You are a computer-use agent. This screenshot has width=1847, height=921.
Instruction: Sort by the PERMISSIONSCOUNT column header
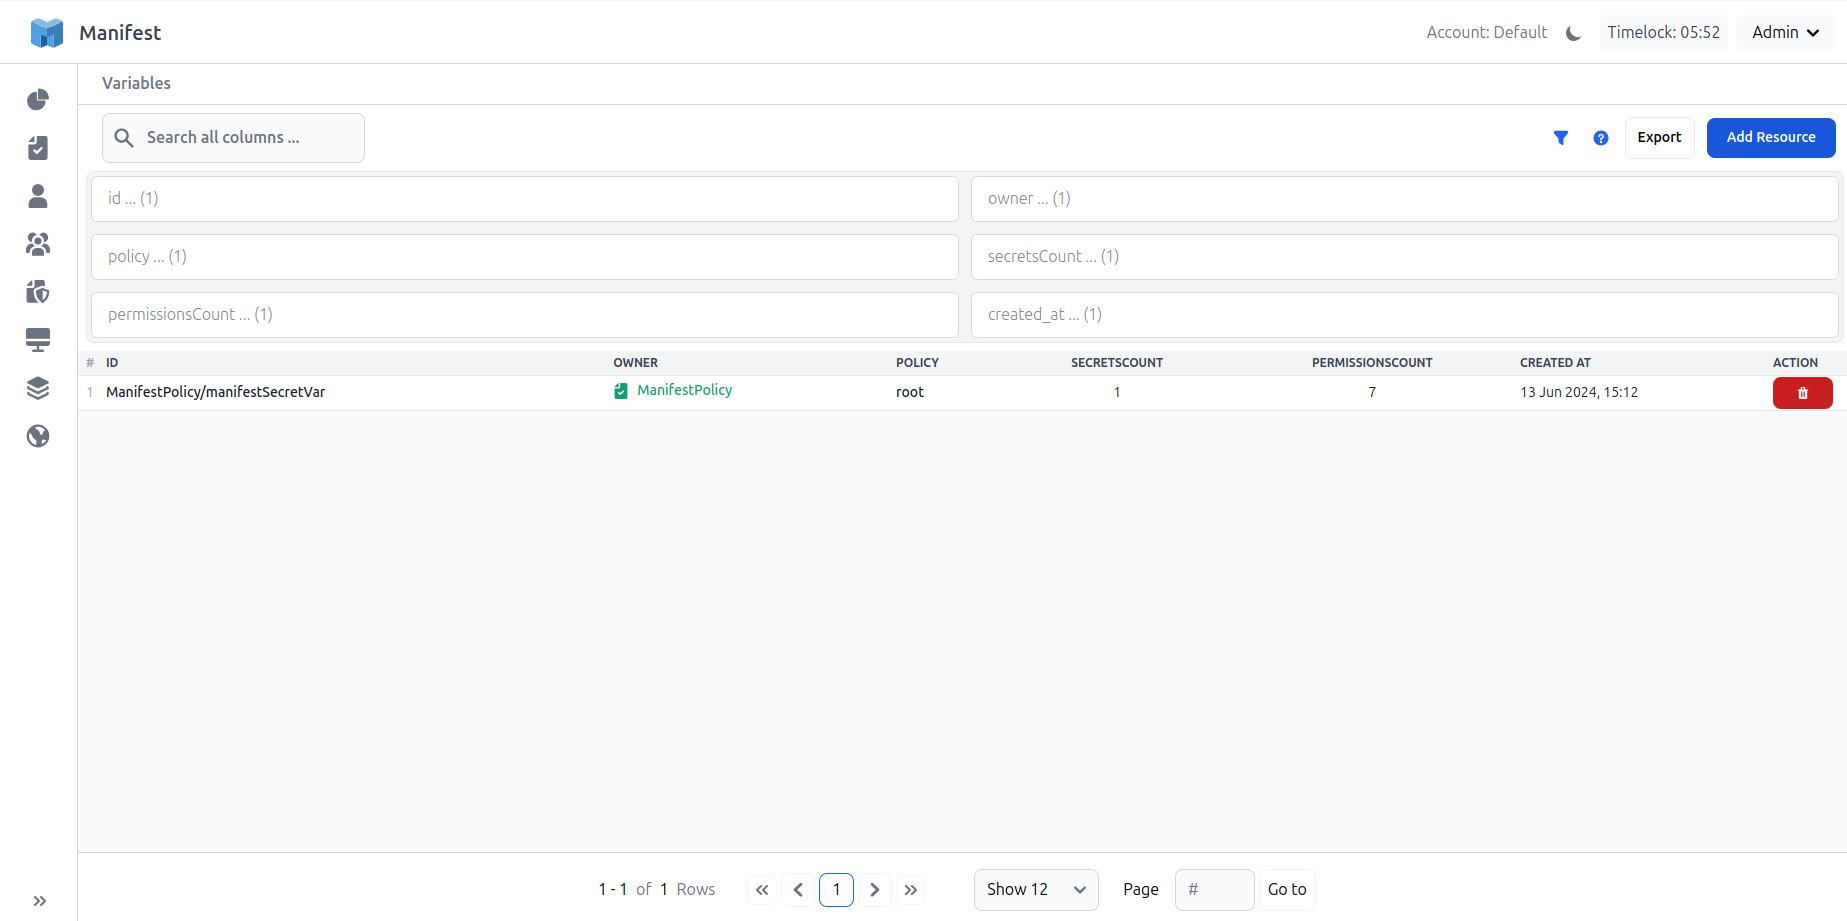(1372, 363)
